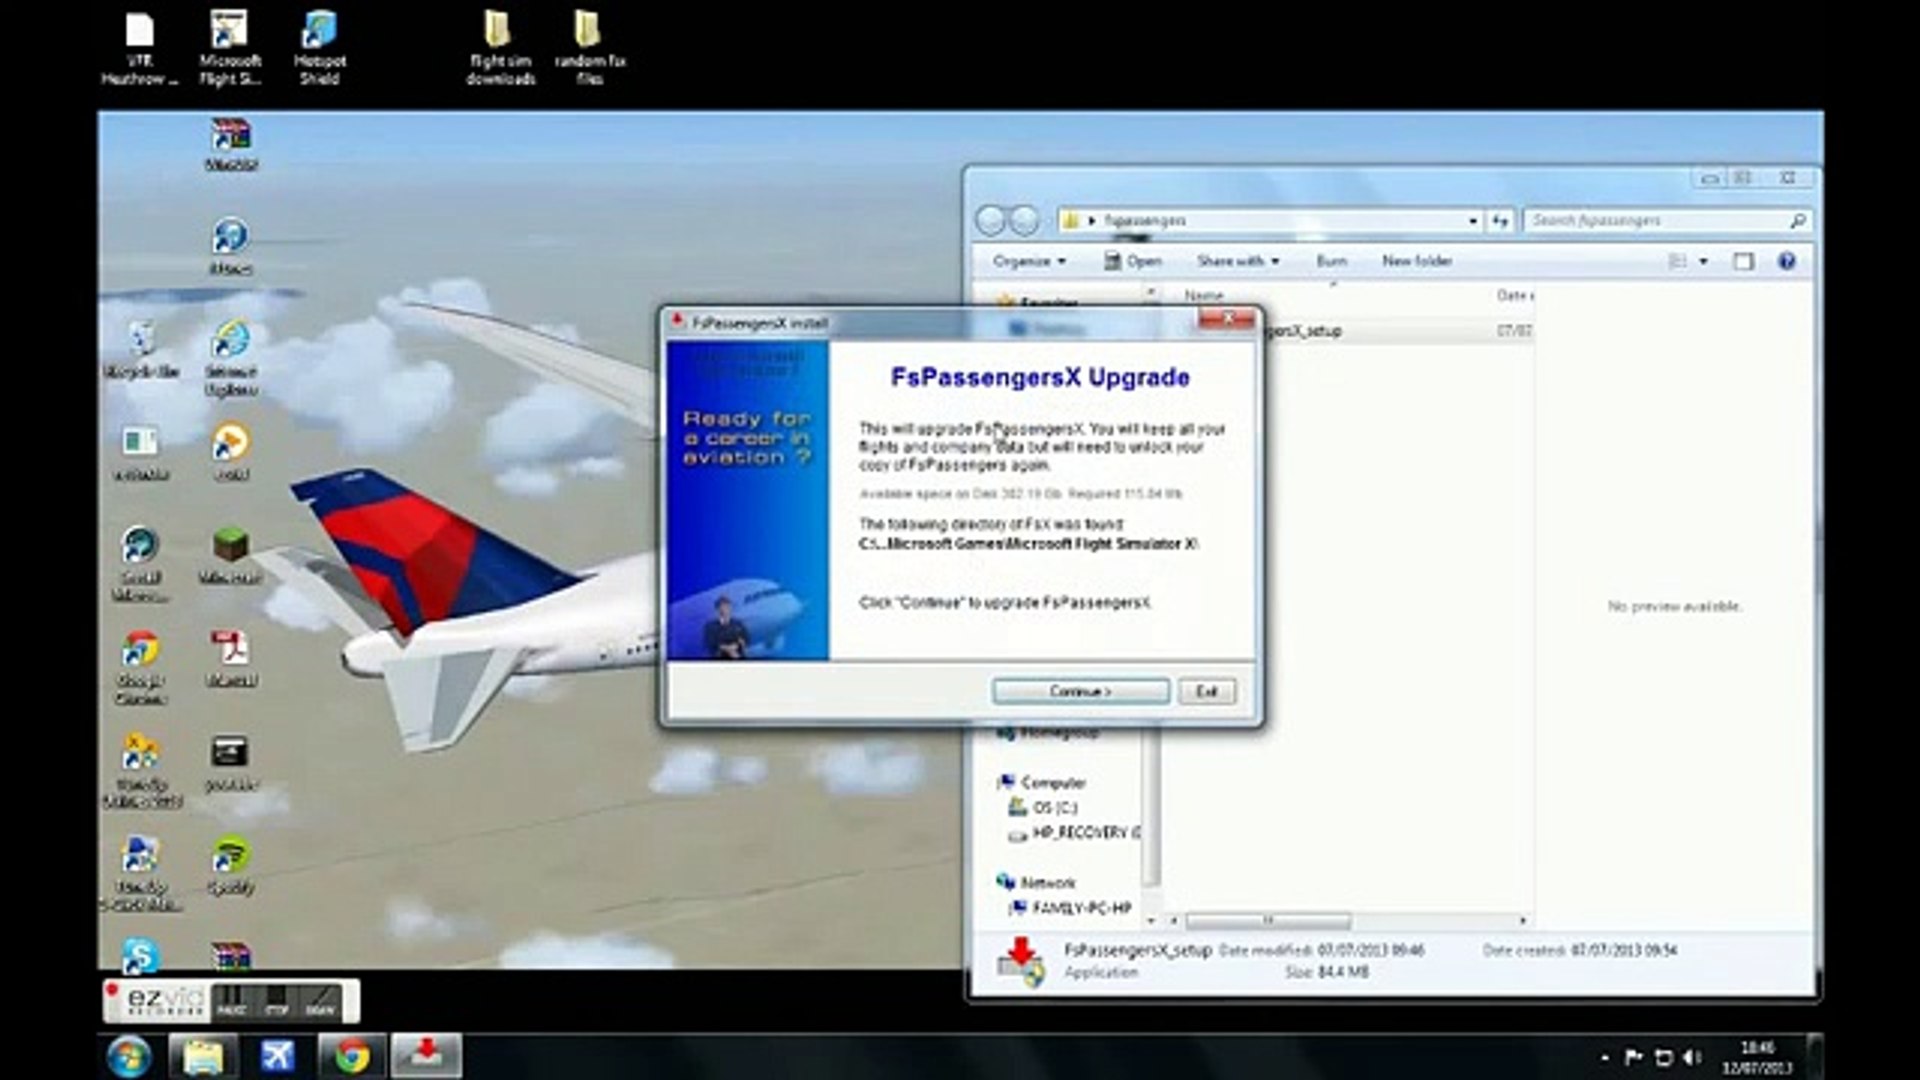
Task: Click the Ezvid draw button
Action: pyautogui.click(x=320, y=1001)
